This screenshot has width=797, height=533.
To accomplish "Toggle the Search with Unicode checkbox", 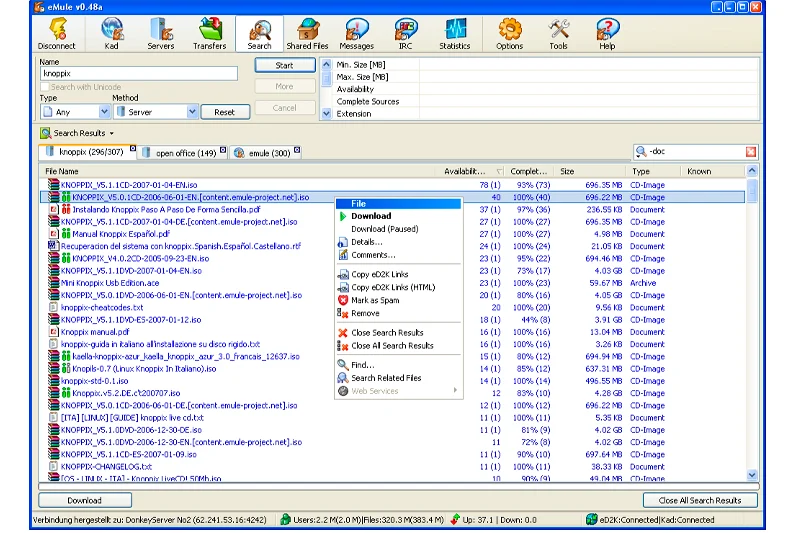I will (x=45, y=87).
